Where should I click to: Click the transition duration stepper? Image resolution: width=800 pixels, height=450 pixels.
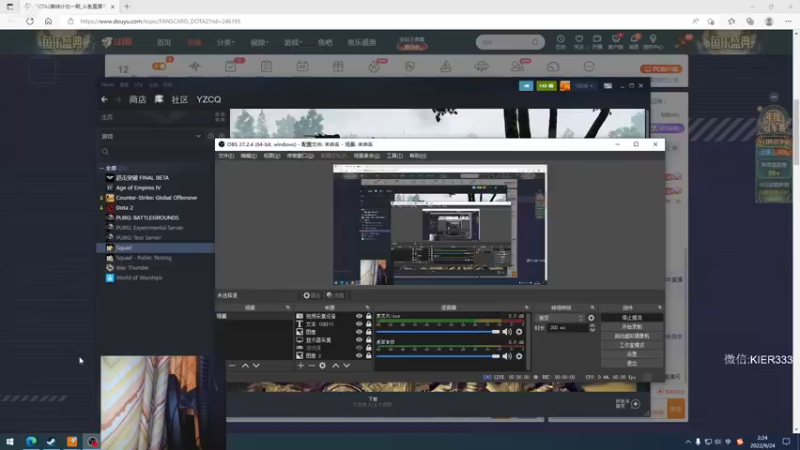(x=592, y=328)
